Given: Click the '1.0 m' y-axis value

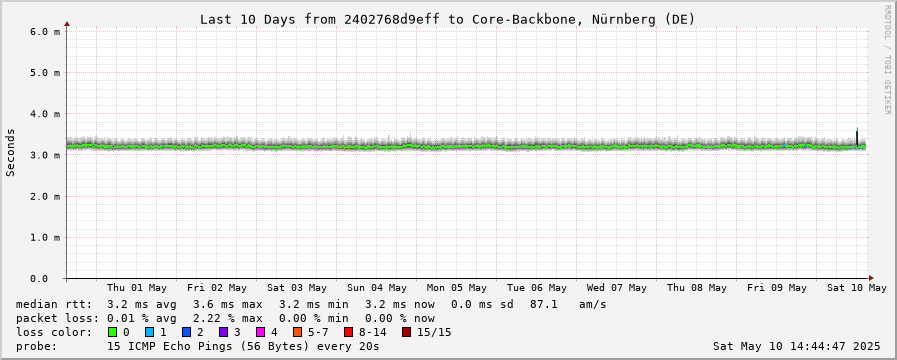Looking at the screenshot, I should click(44, 238).
